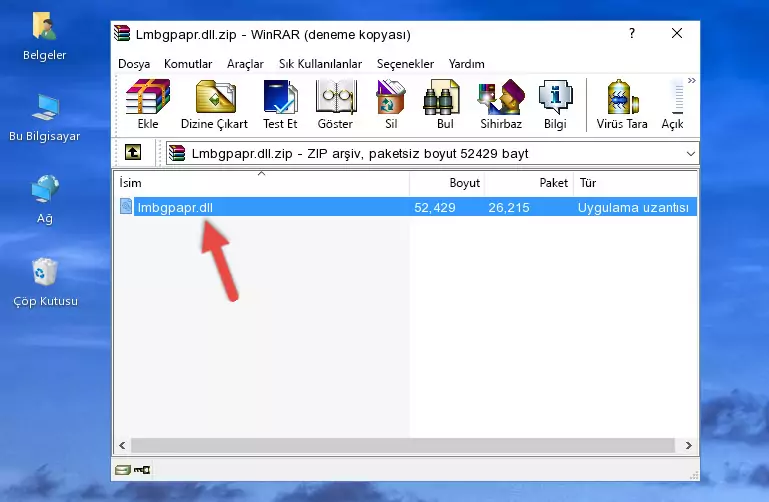
Task: Click the Uygulama uzantısı type cell
Action: click(x=633, y=207)
